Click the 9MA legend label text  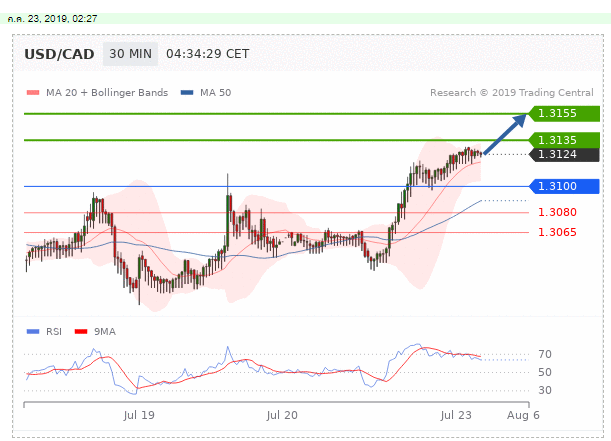pyautogui.click(x=105, y=332)
